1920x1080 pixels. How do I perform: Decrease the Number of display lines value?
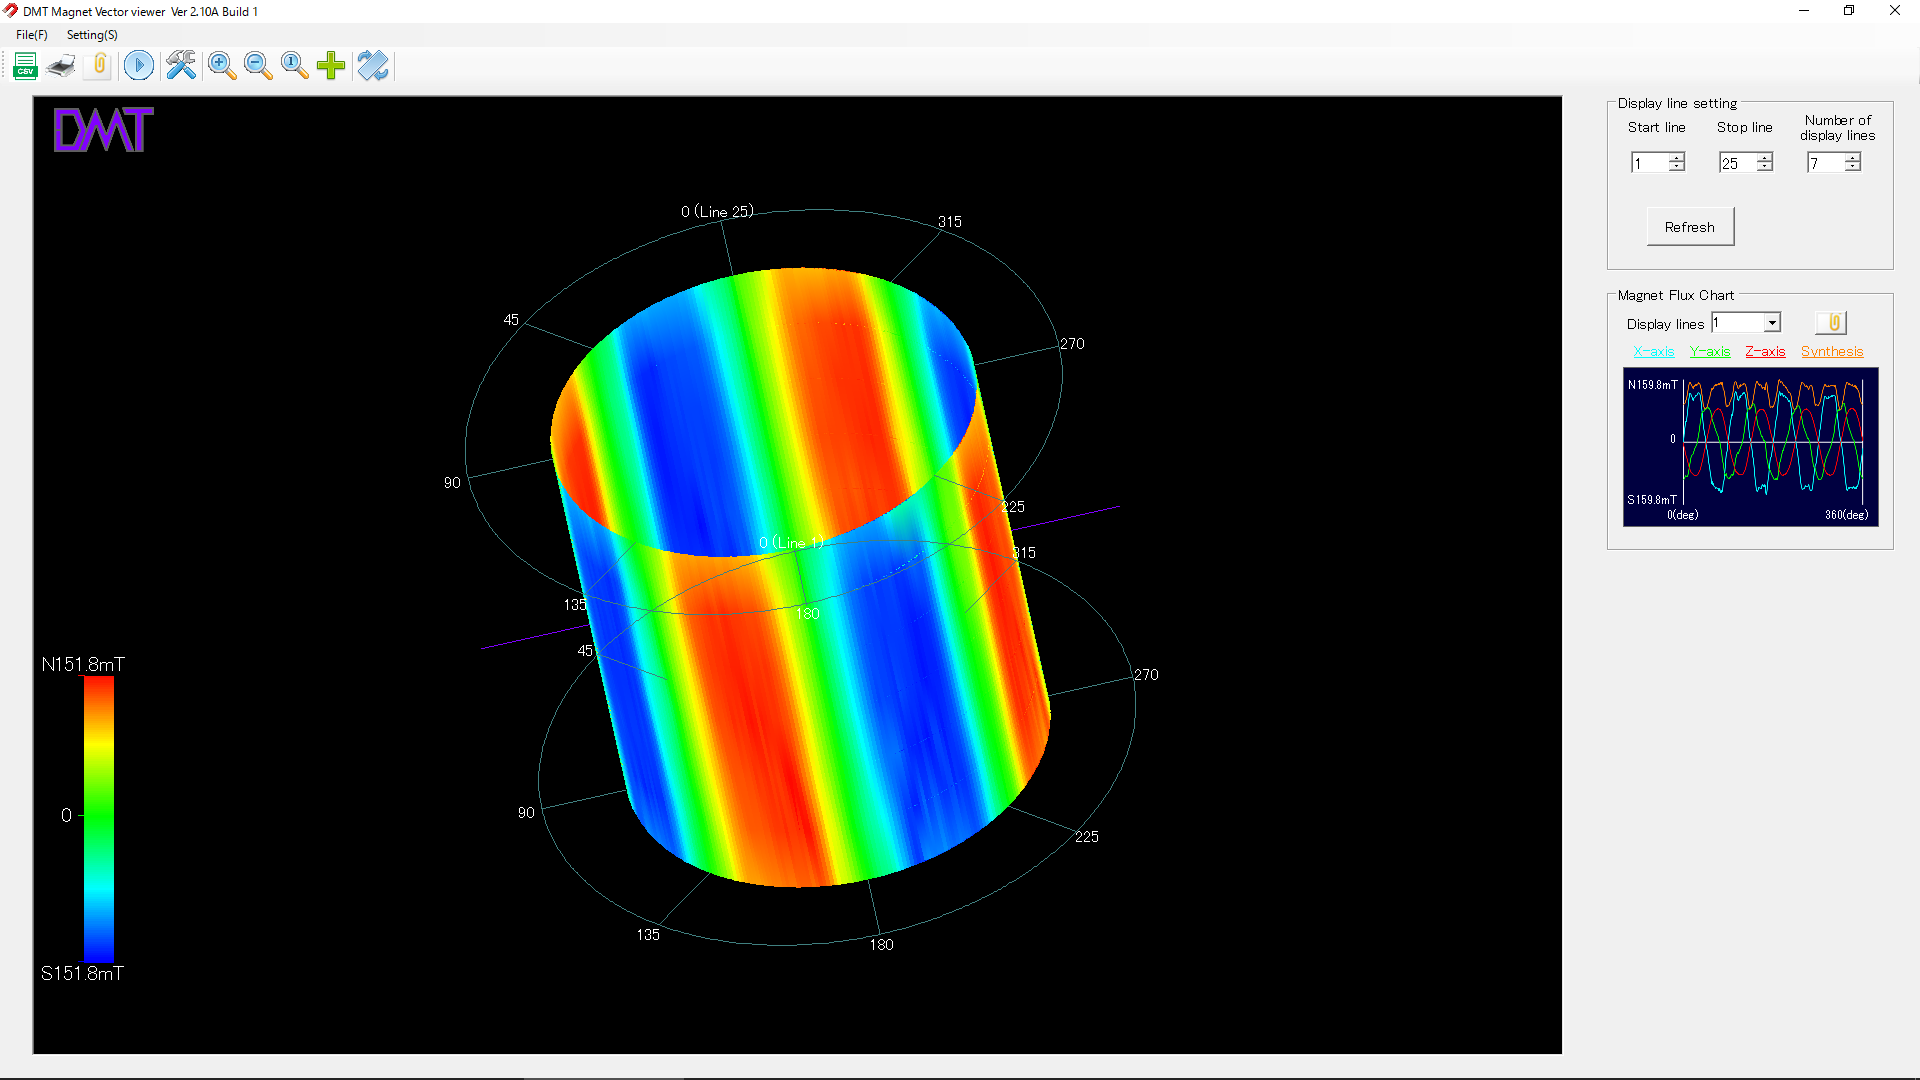1853,167
